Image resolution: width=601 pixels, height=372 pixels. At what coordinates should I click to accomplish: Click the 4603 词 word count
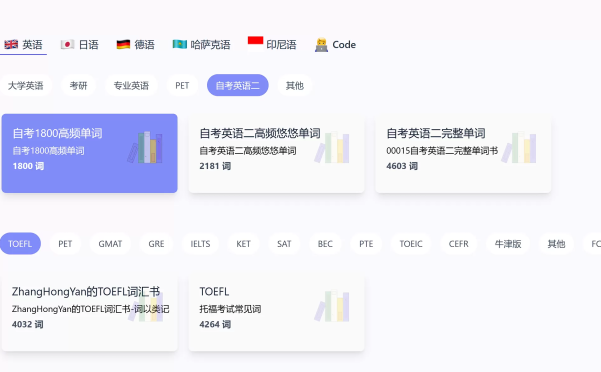click(402, 166)
